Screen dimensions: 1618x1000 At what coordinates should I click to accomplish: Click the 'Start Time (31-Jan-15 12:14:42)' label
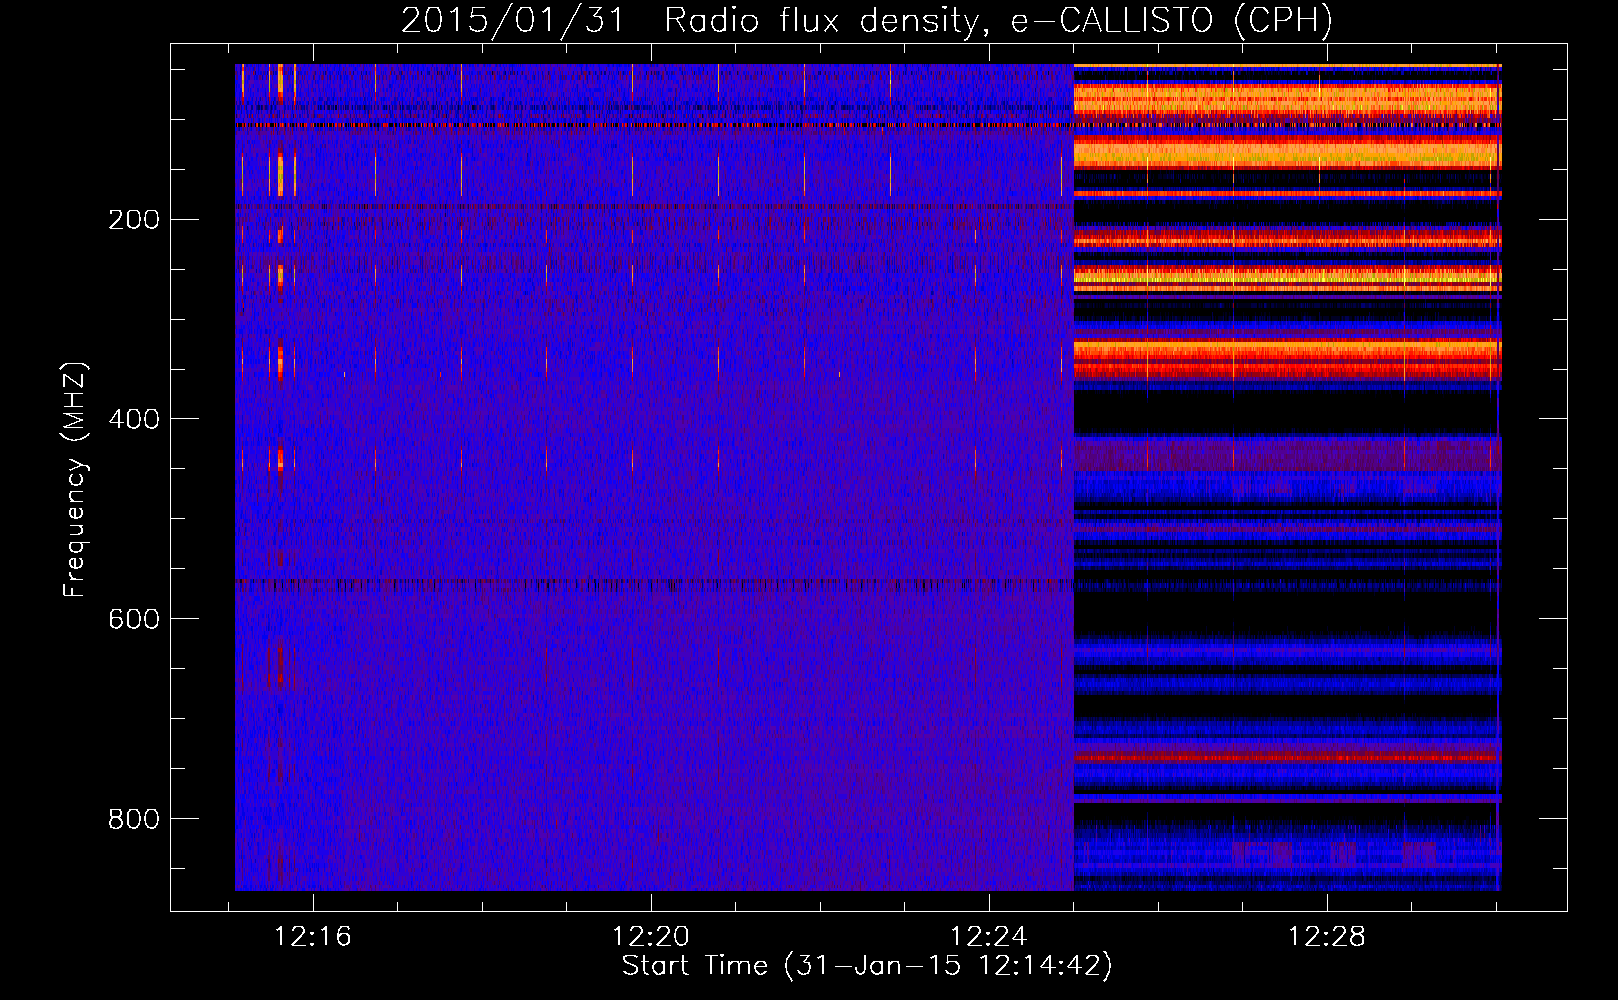coord(867,966)
